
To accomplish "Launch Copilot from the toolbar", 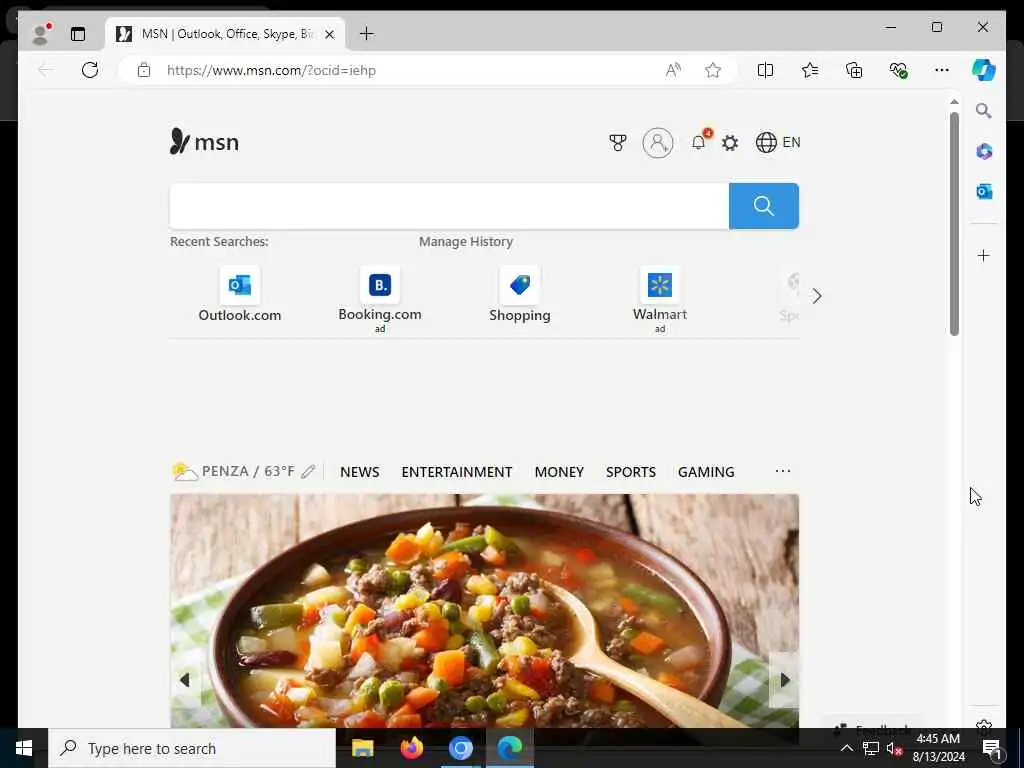I will coord(984,70).
